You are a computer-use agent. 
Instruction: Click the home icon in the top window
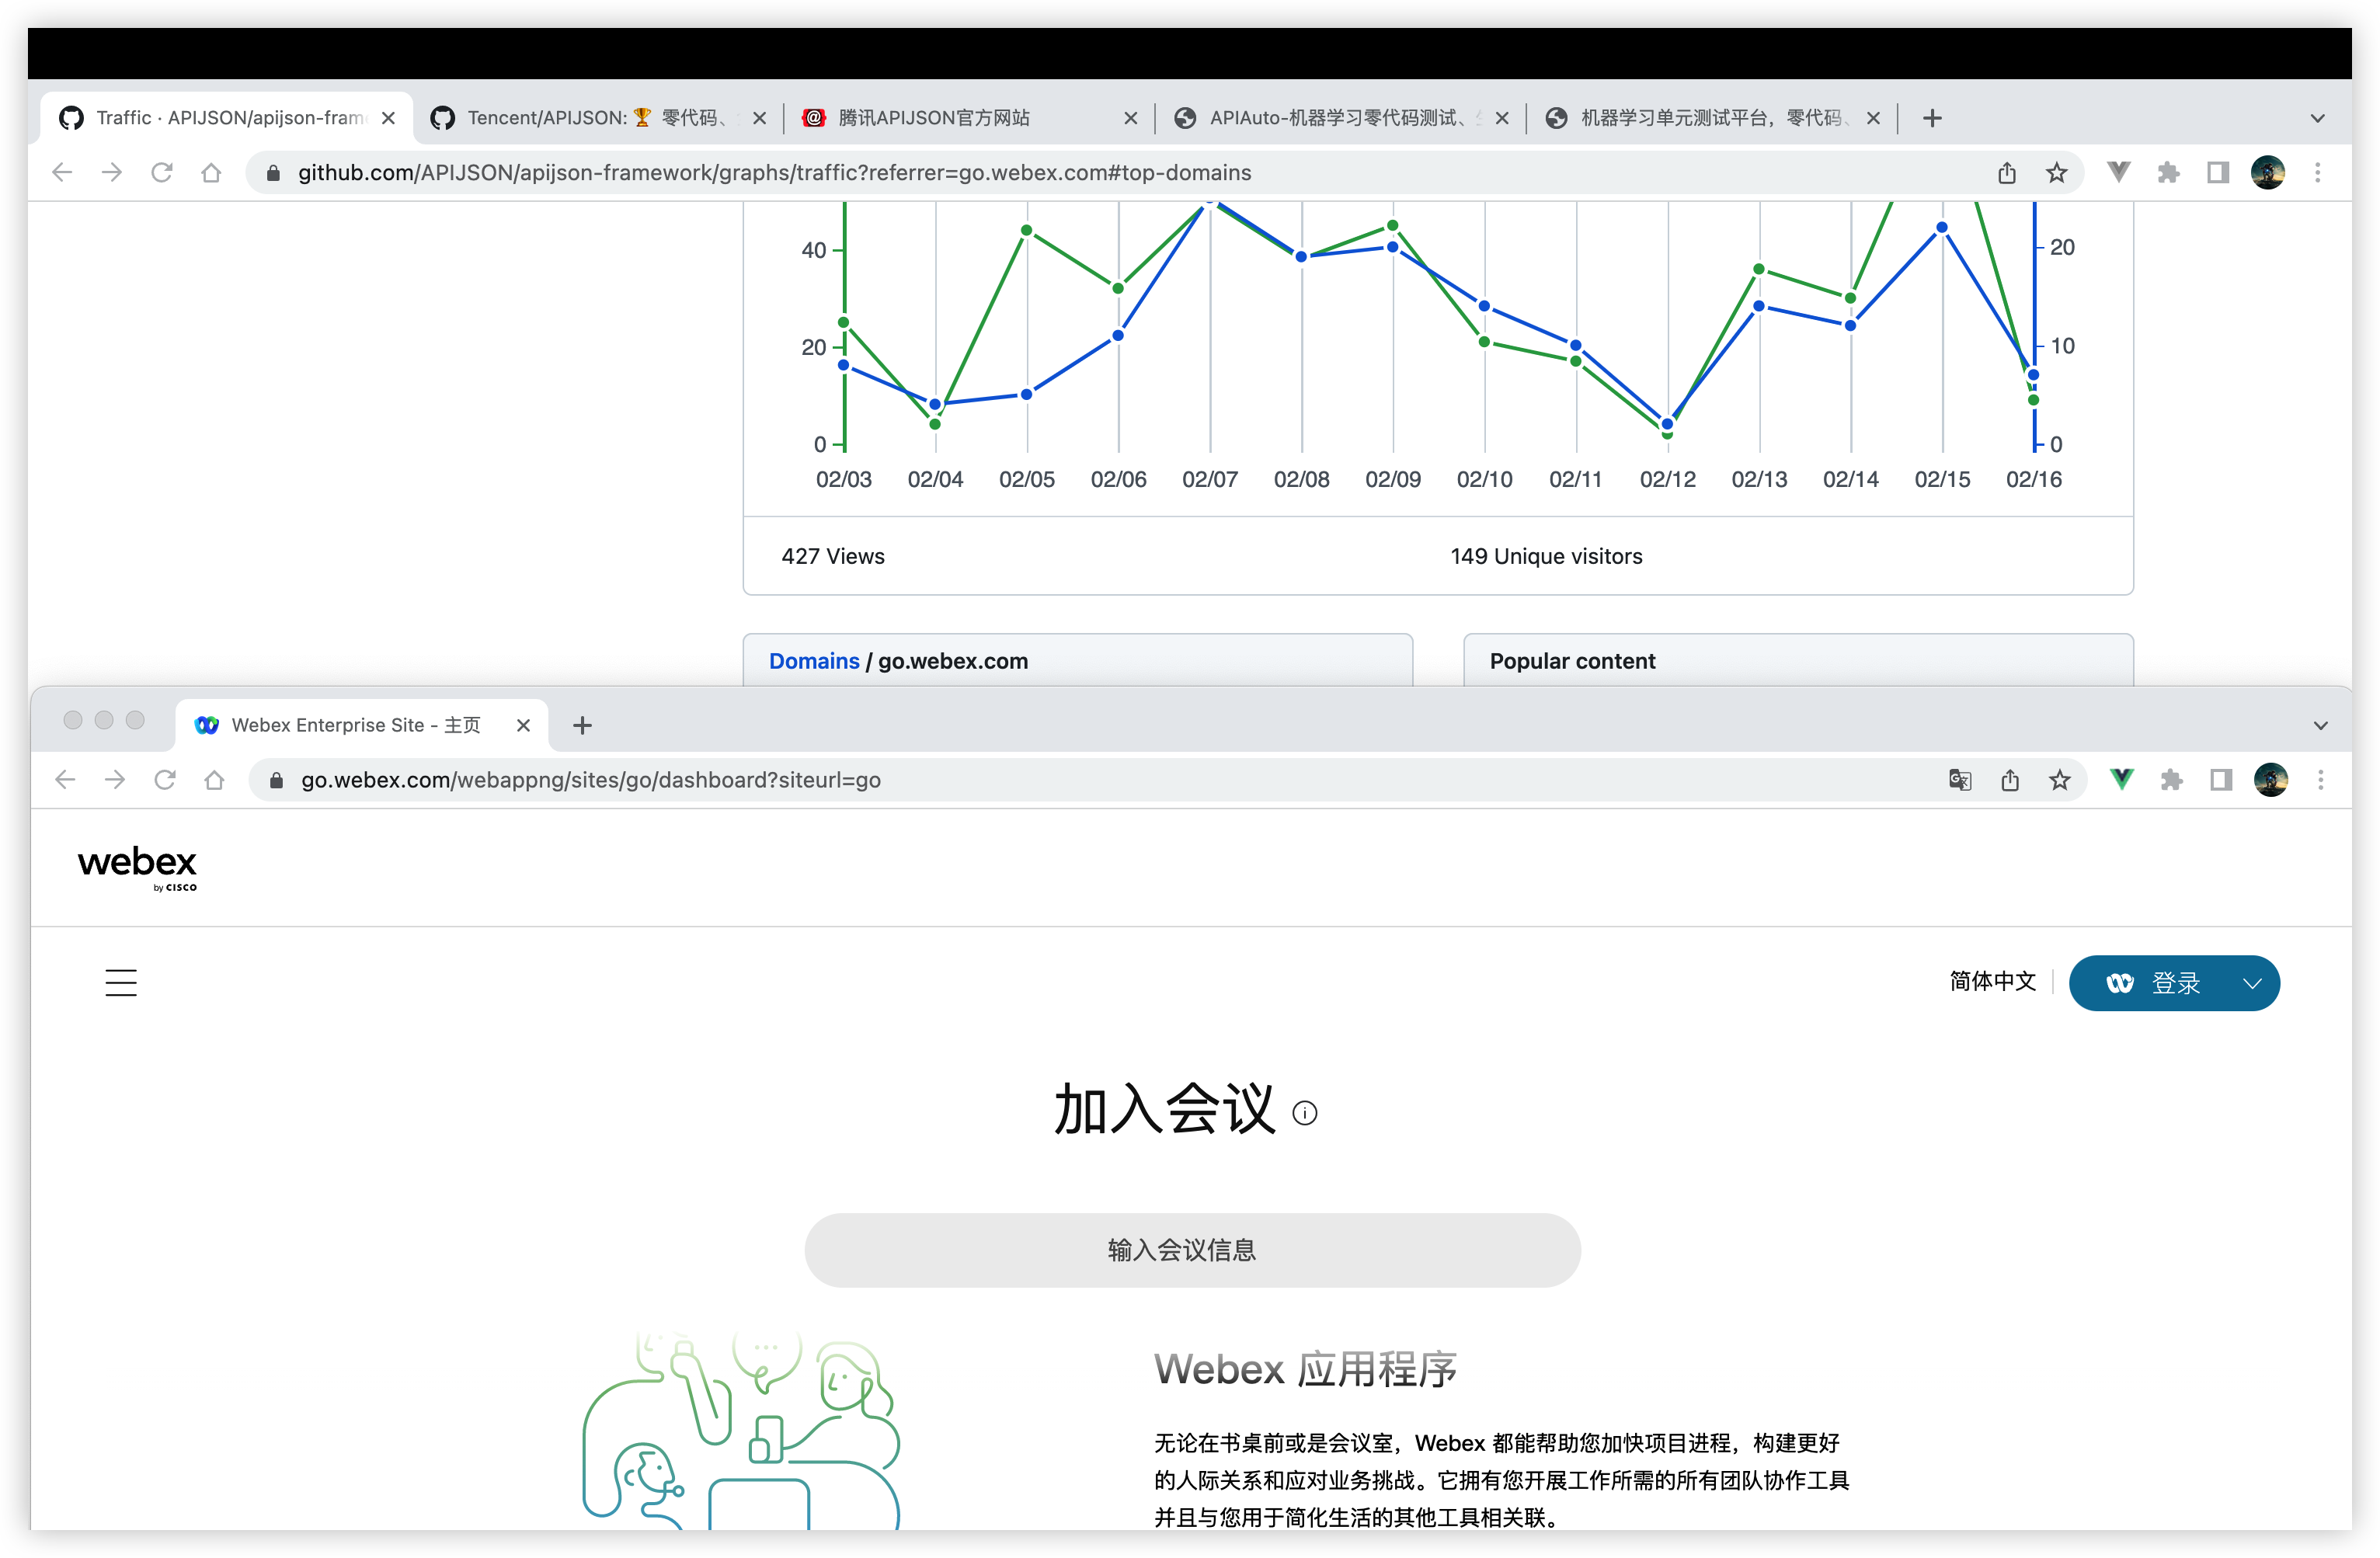[211, 172]
